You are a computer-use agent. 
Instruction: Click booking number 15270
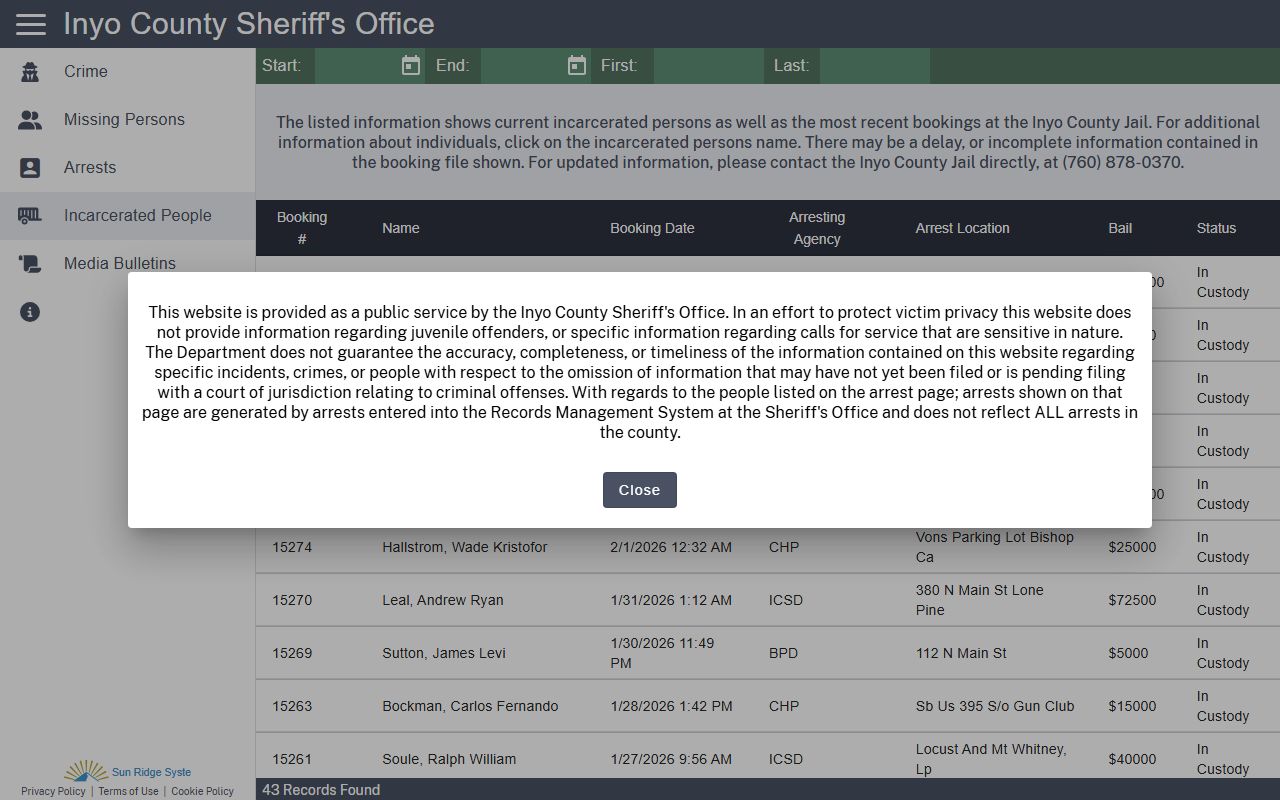[x=292, y=600]
